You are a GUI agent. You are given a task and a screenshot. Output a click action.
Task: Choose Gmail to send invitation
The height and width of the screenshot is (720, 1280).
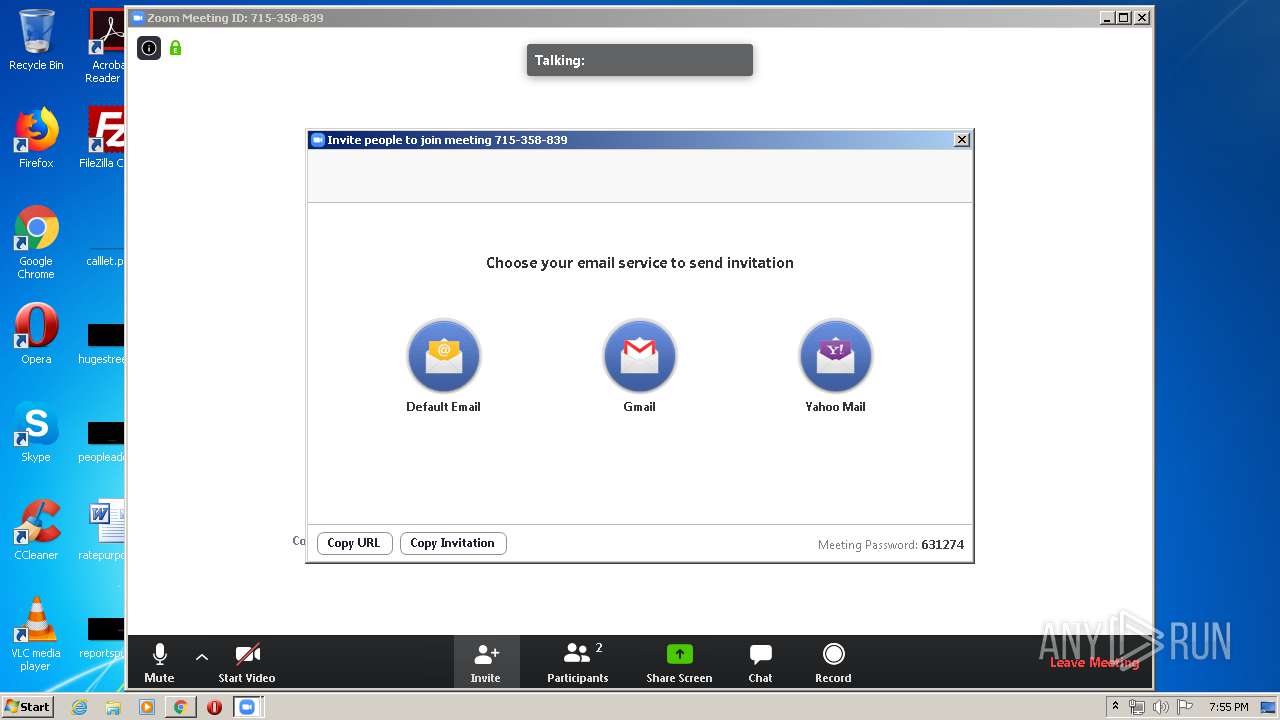point(639,365)
